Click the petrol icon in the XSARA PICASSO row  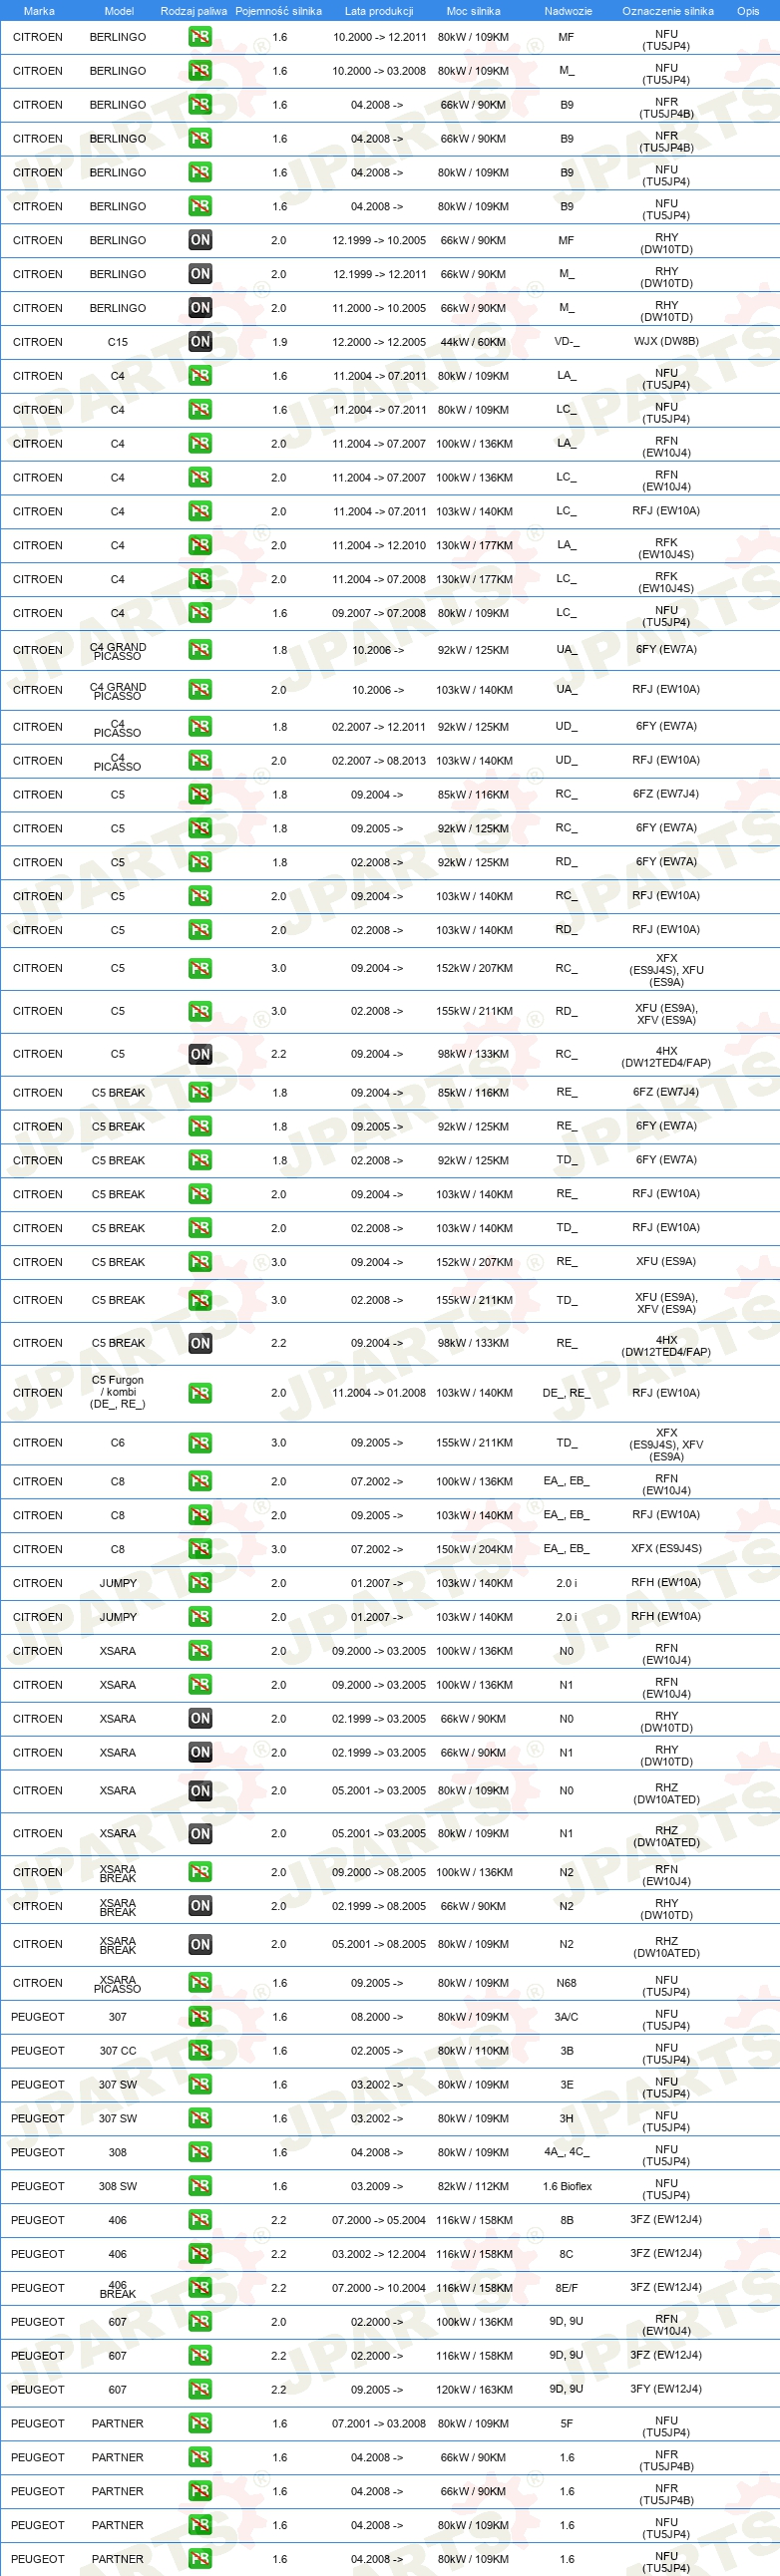click(200, 1983)
